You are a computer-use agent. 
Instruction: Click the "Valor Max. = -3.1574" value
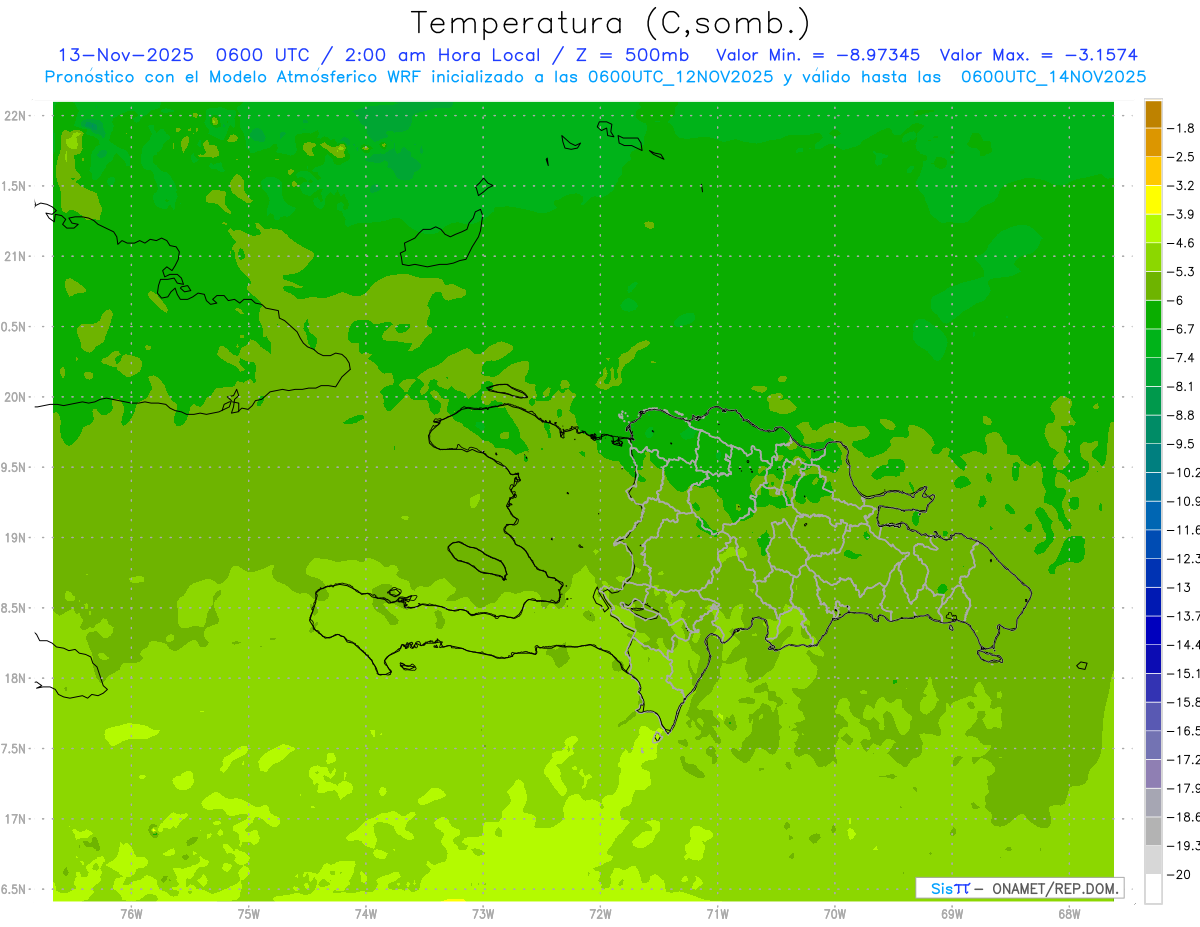tap(1039, 55)
